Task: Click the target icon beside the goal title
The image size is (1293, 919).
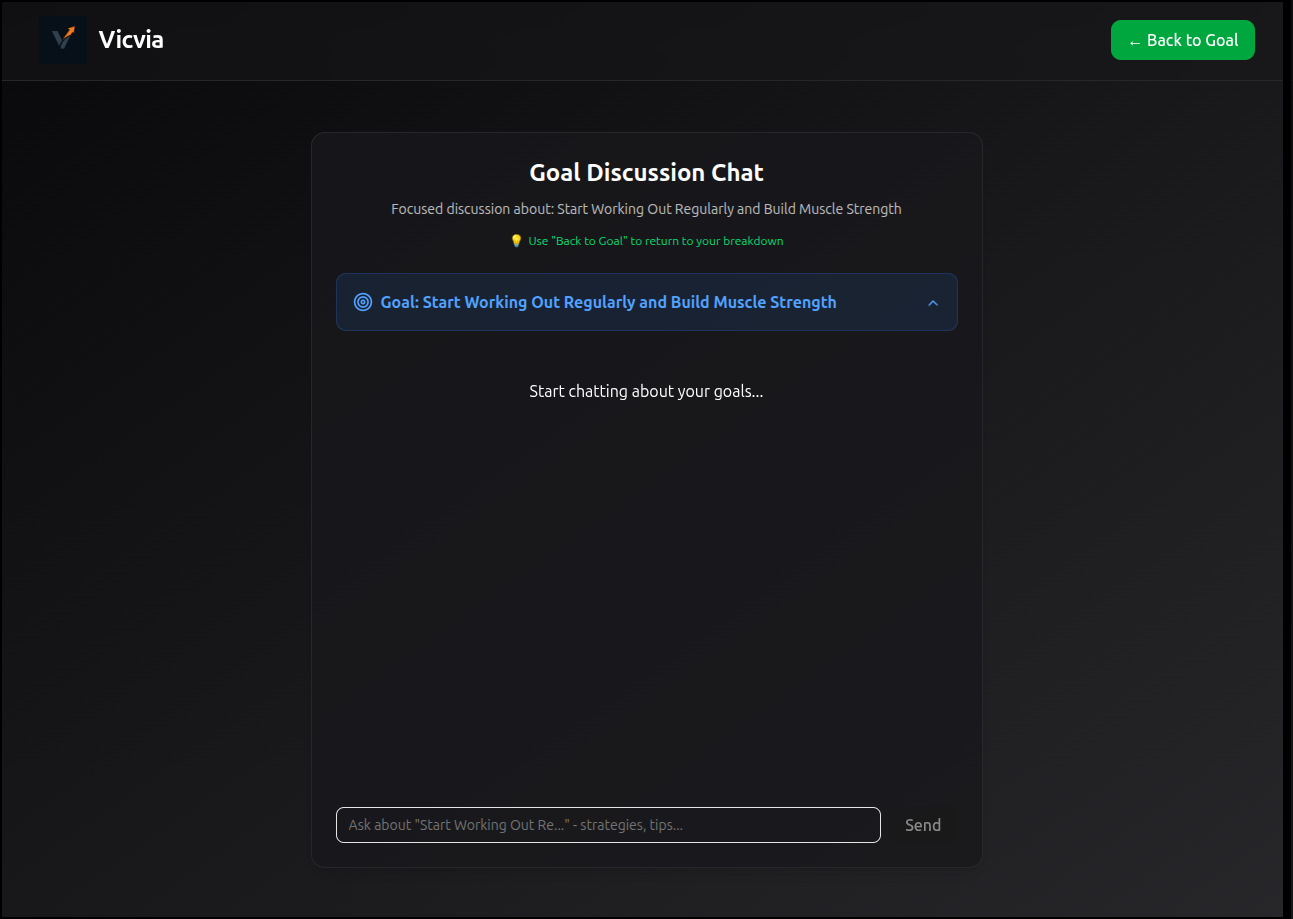Action: pos(362,301)
